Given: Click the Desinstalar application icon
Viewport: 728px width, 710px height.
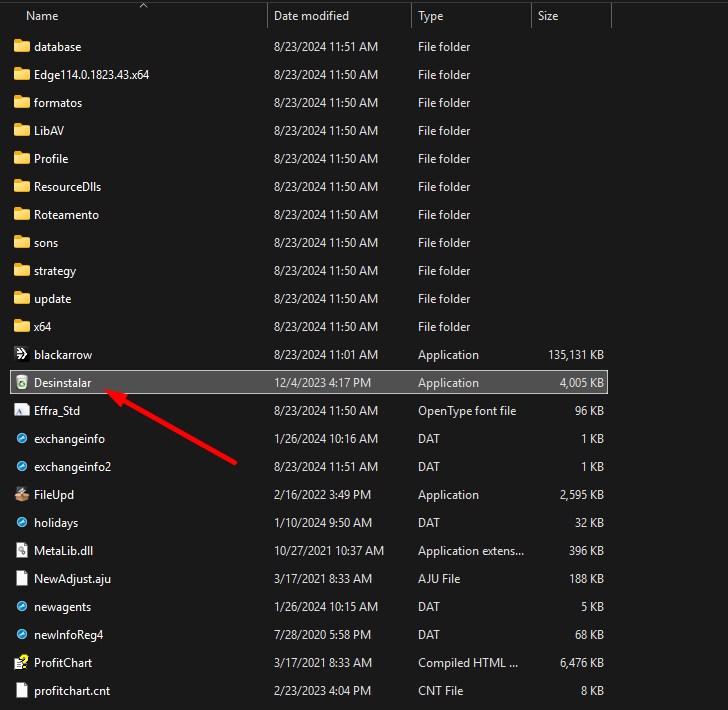Looking at the screenshot, I should tap(22, 383).
